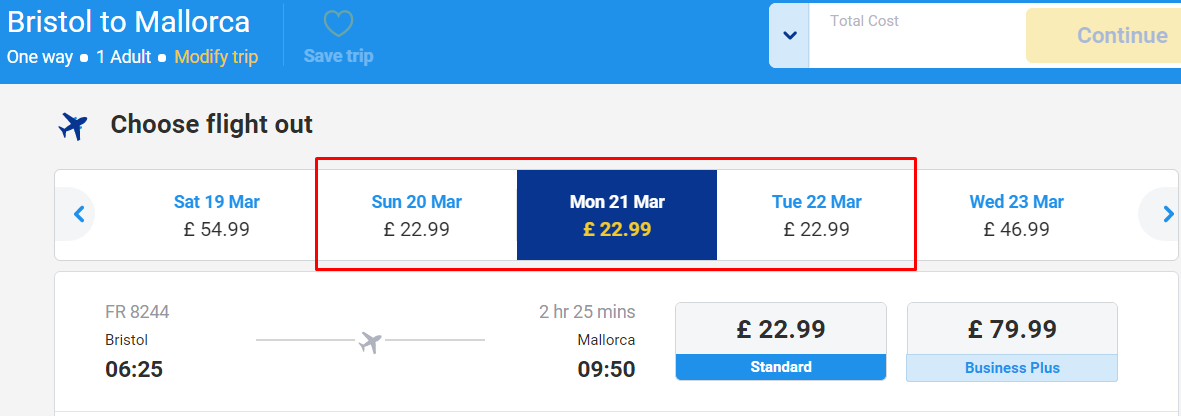The height and width of the screenshot is (416, 1181).
Task: Click the Bristol to Mallorca heading
Action: tap(128, 22)
